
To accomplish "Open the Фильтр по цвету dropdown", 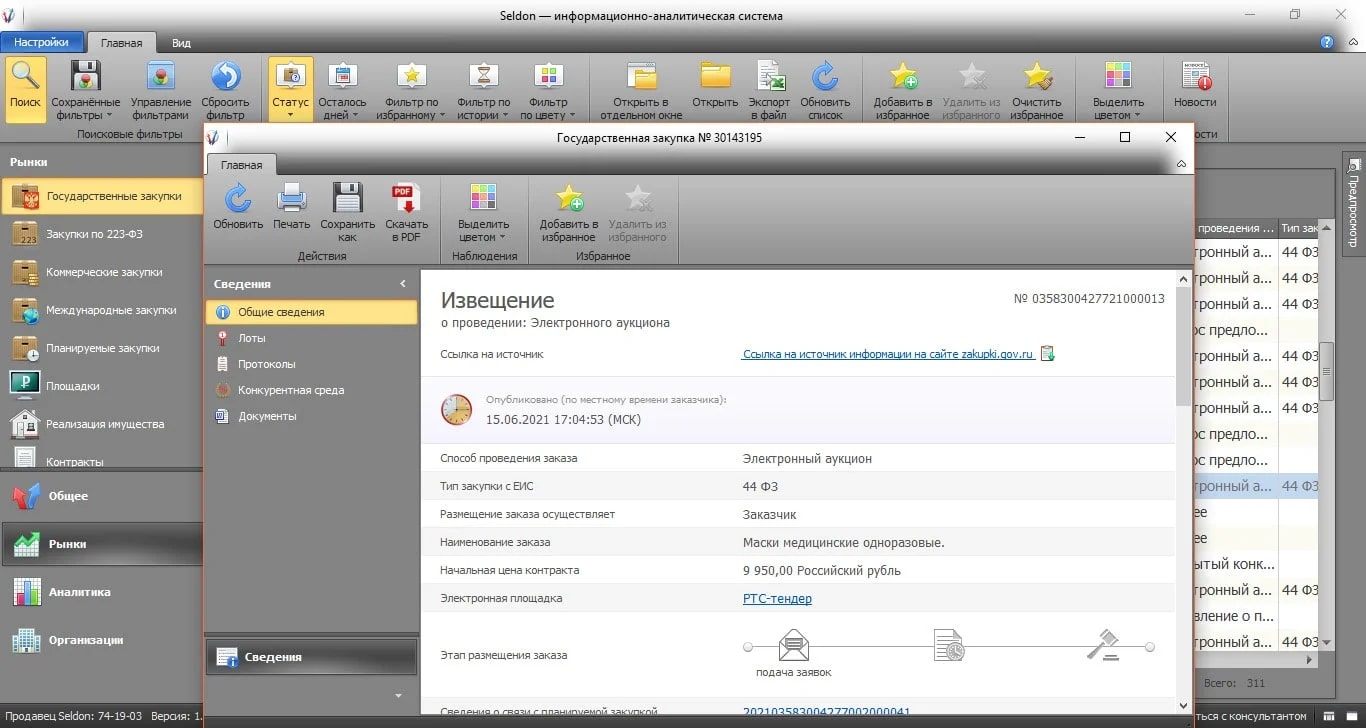I will click(x=548, y=89).
